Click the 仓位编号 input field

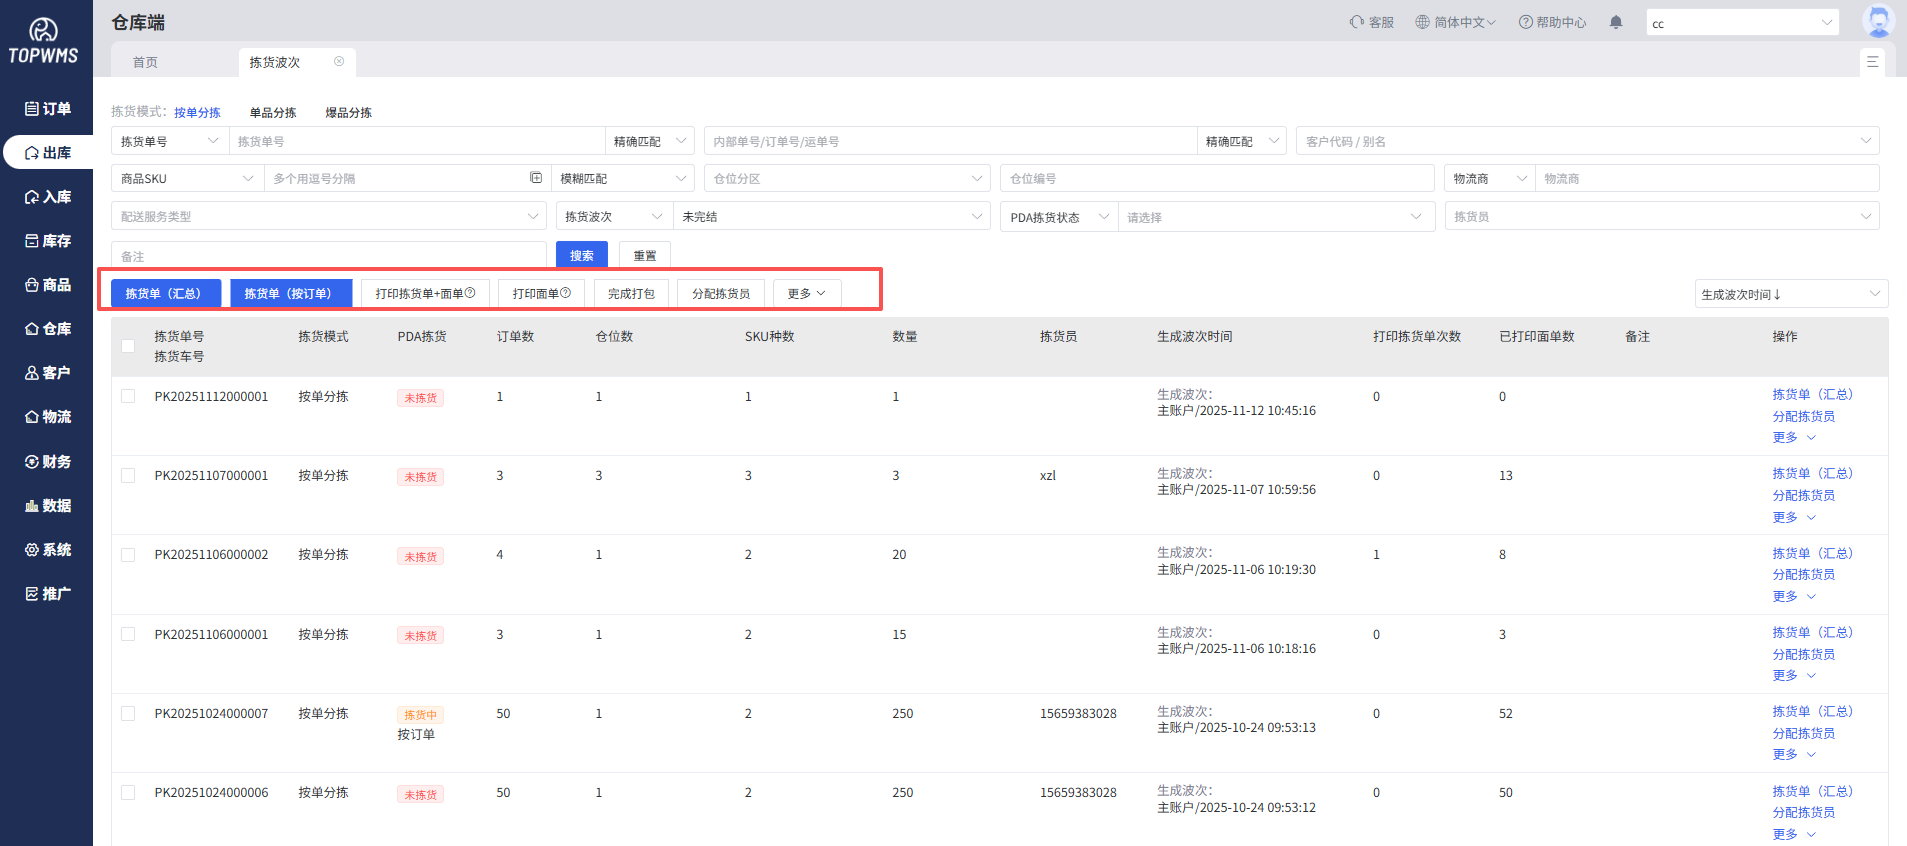(x=1216, y=179)
